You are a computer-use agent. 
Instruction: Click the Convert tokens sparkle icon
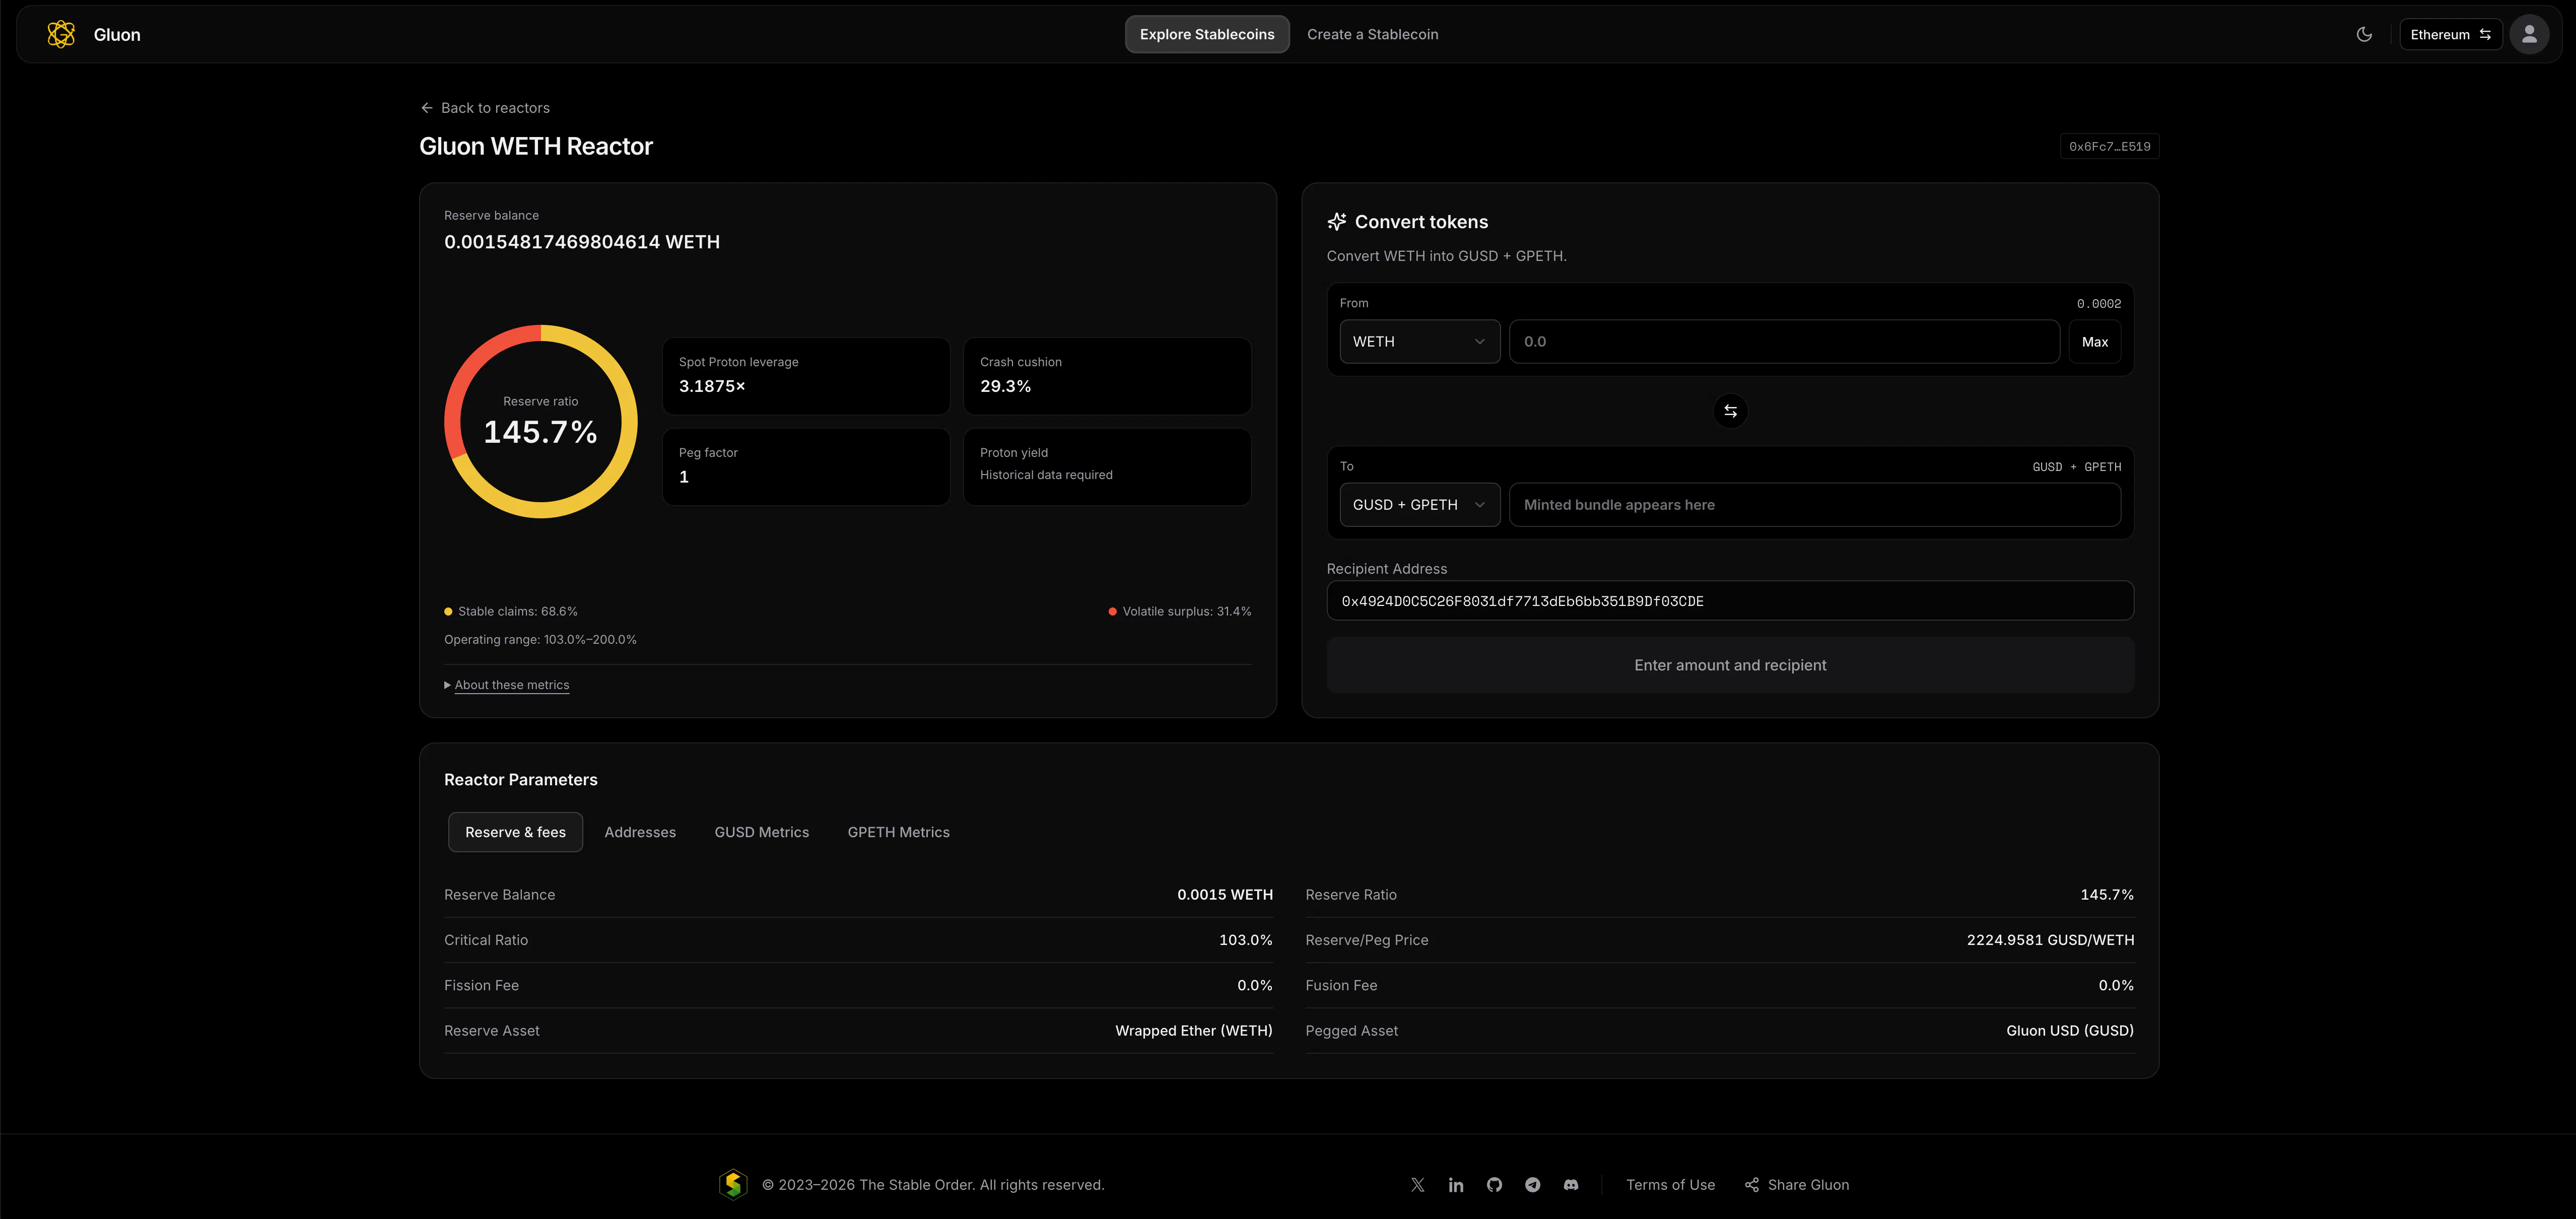[1337, 222]
